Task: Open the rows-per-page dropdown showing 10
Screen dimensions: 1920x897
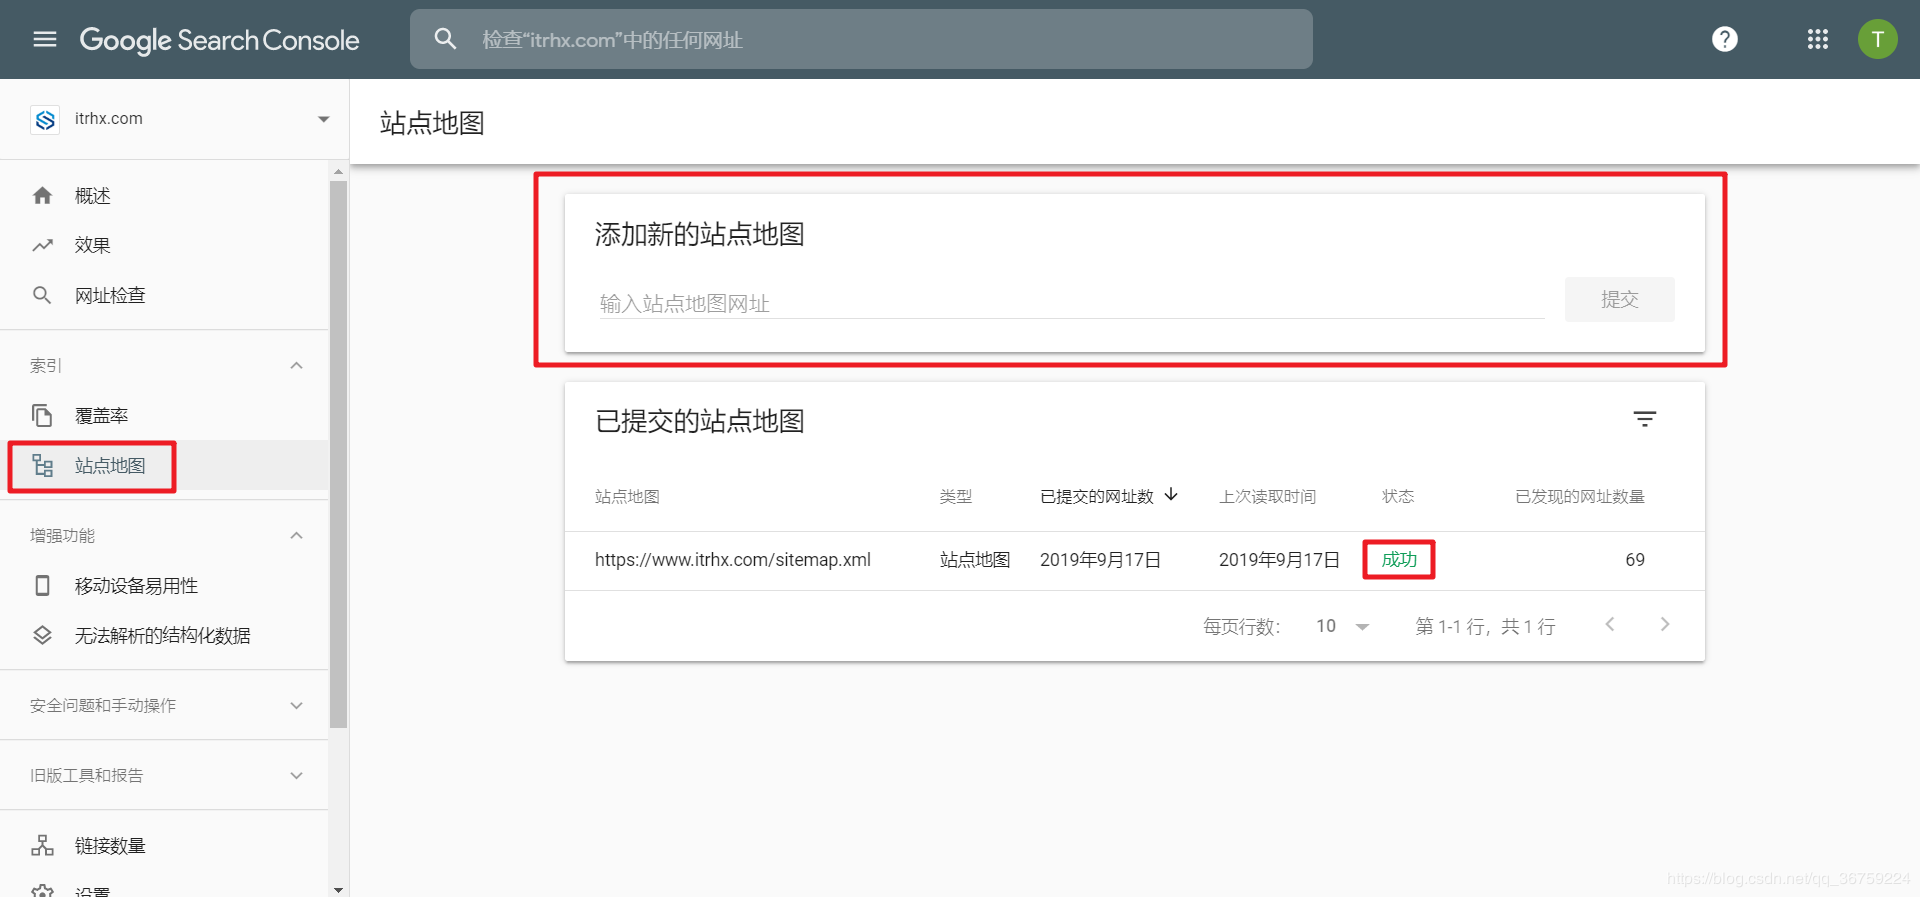Action: click(x=1342, y=626)
